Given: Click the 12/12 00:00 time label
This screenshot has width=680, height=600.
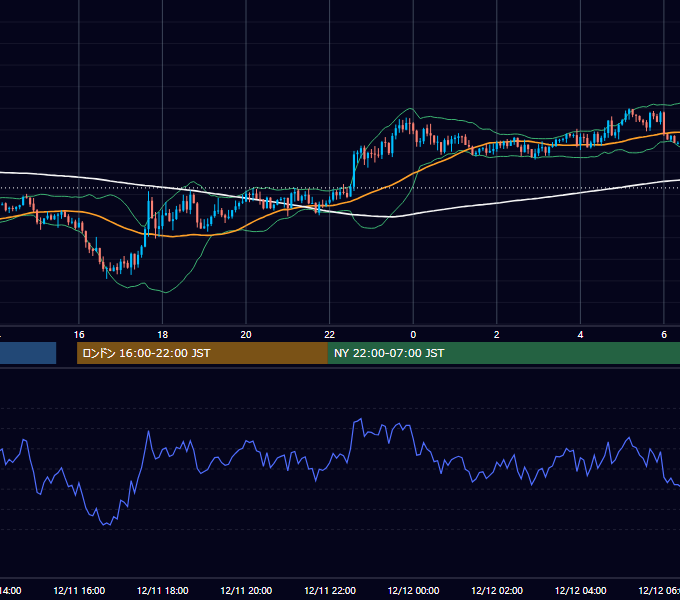Looking at the screenshot, I should [x=413, y=590].
